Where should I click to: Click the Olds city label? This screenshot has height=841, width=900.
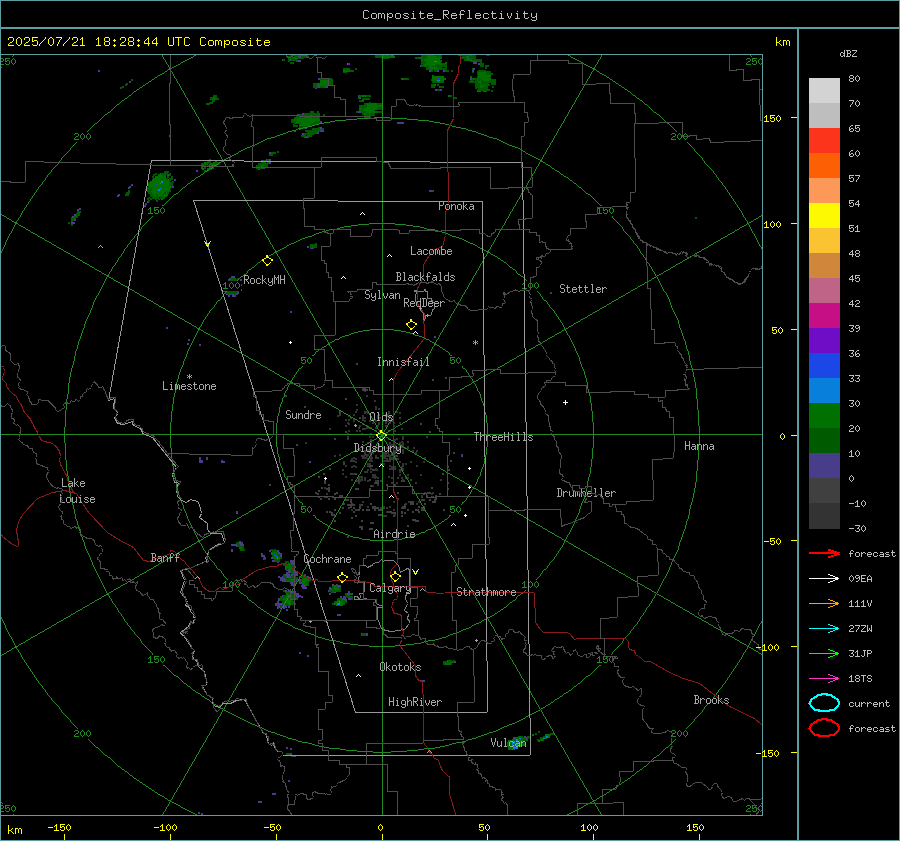pos(381,417)
